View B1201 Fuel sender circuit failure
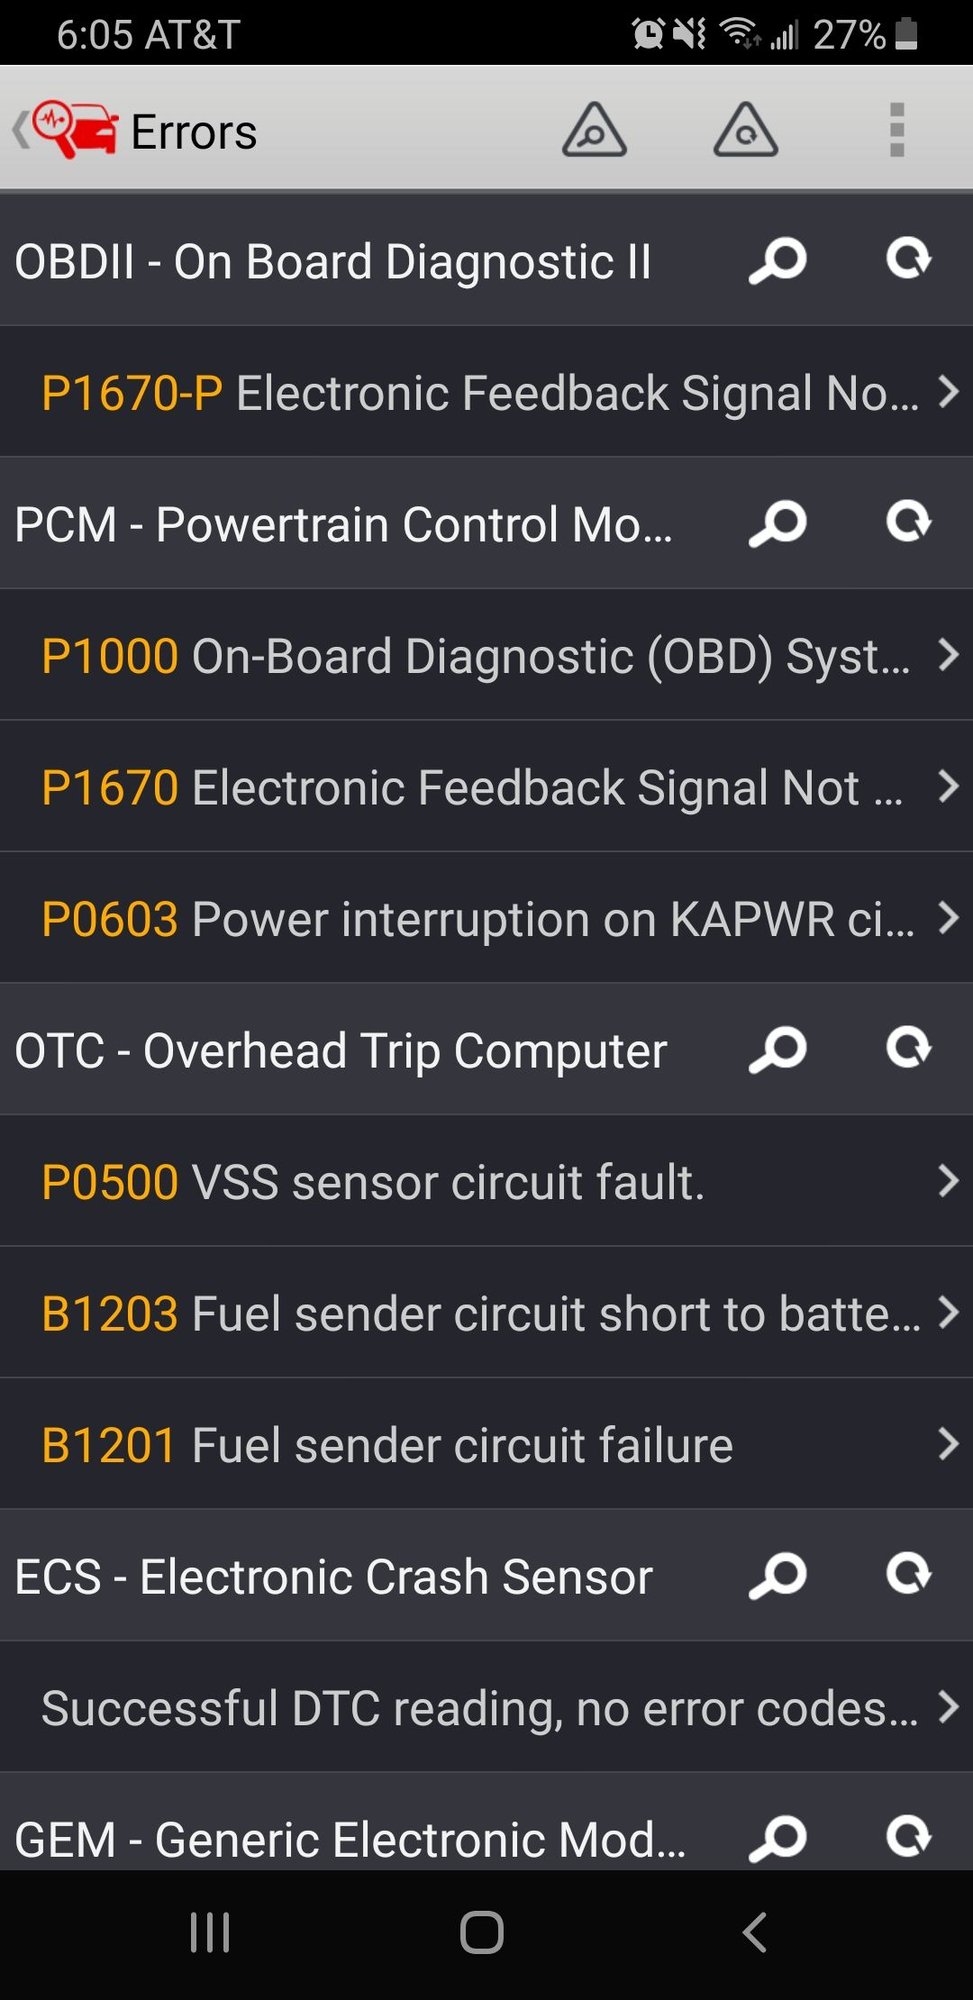973x2000 pixels. tap(486, 1445)
